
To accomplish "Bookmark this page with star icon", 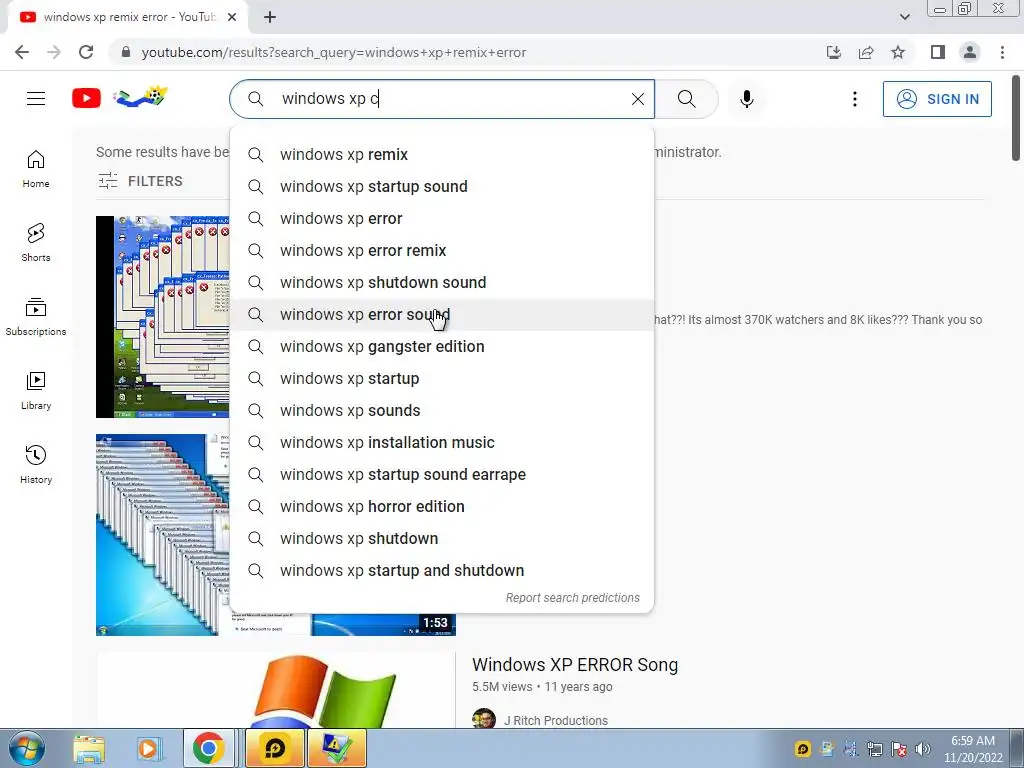I will (898, 52).
